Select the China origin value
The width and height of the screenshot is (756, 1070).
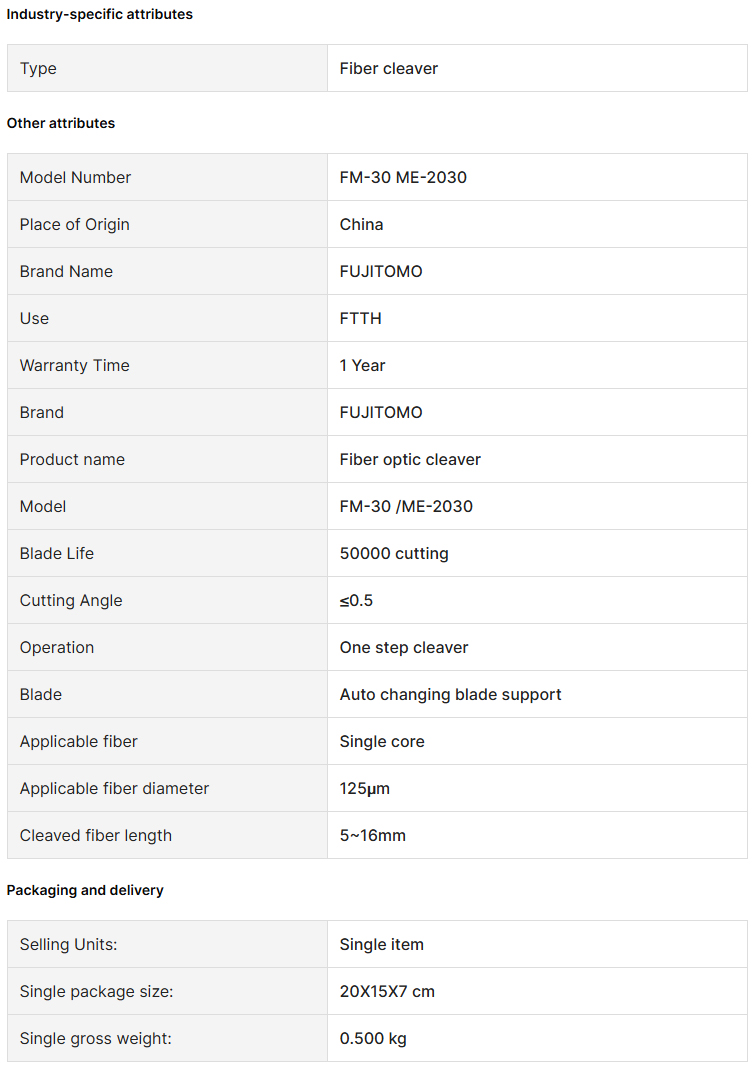361,224
